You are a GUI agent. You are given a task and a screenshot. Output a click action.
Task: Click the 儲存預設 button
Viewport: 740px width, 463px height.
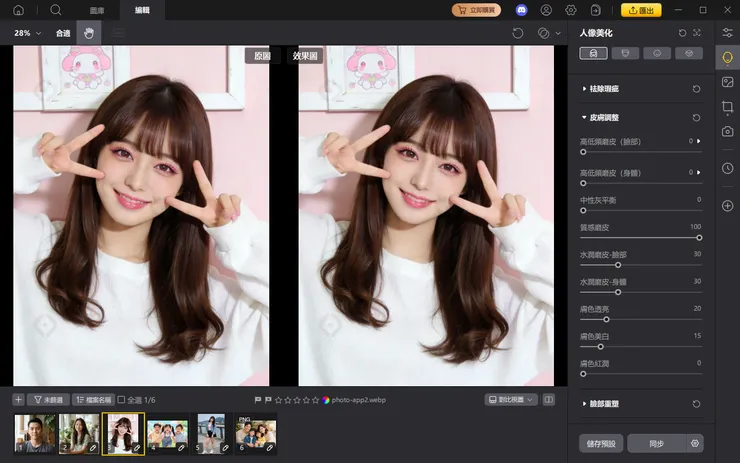pos(601,444)
